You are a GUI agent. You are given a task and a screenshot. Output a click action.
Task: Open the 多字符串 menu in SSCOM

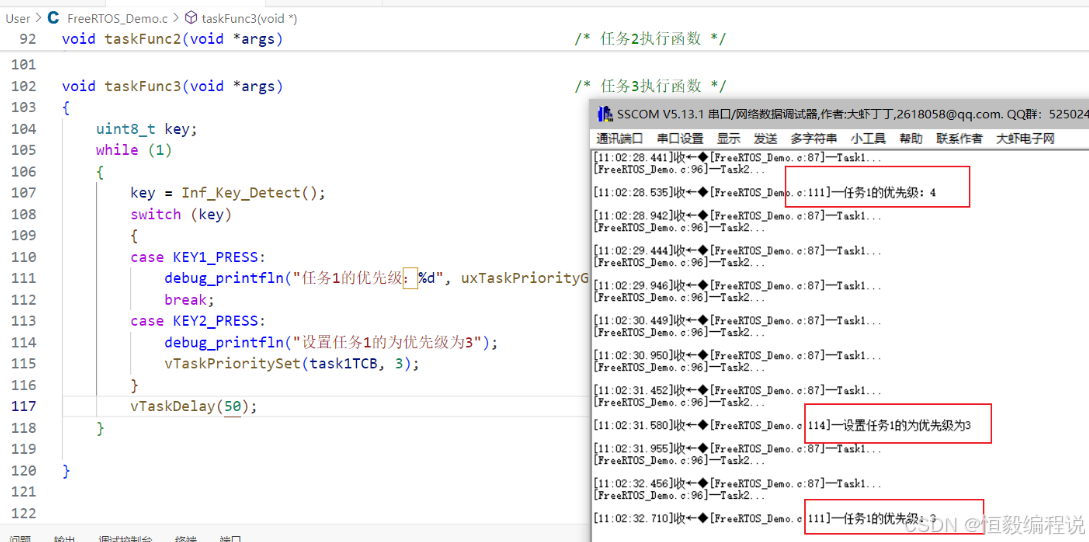click(813, 138)
